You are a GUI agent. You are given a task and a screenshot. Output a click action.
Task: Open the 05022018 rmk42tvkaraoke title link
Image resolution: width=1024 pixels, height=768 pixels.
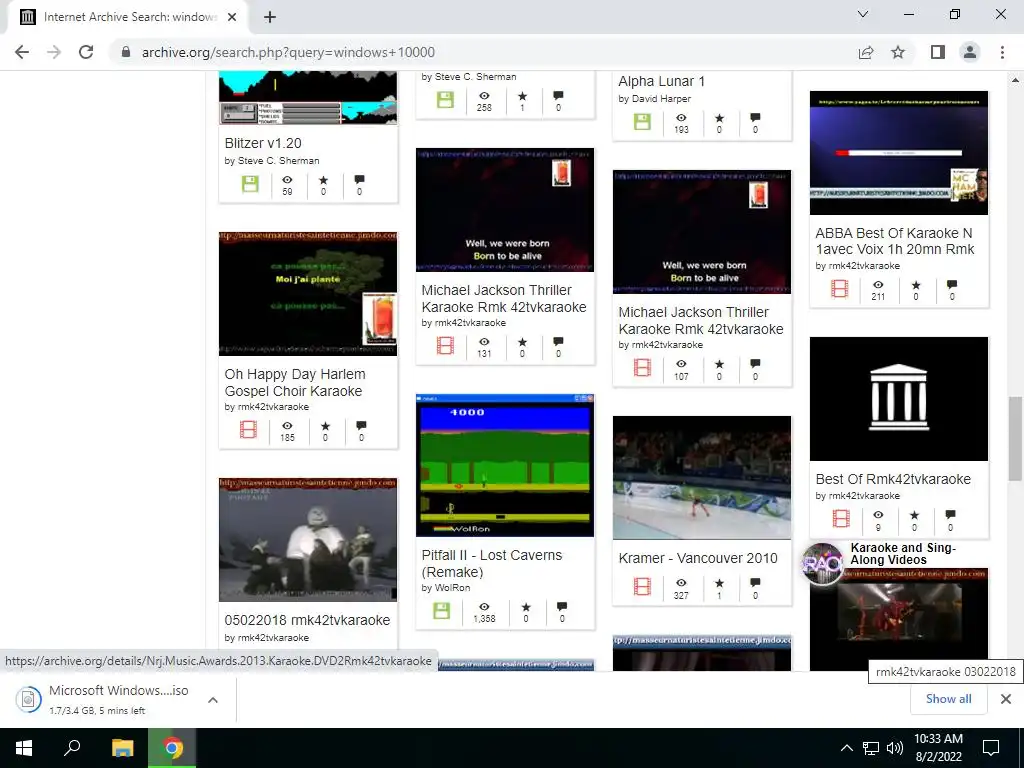[307, 620]
